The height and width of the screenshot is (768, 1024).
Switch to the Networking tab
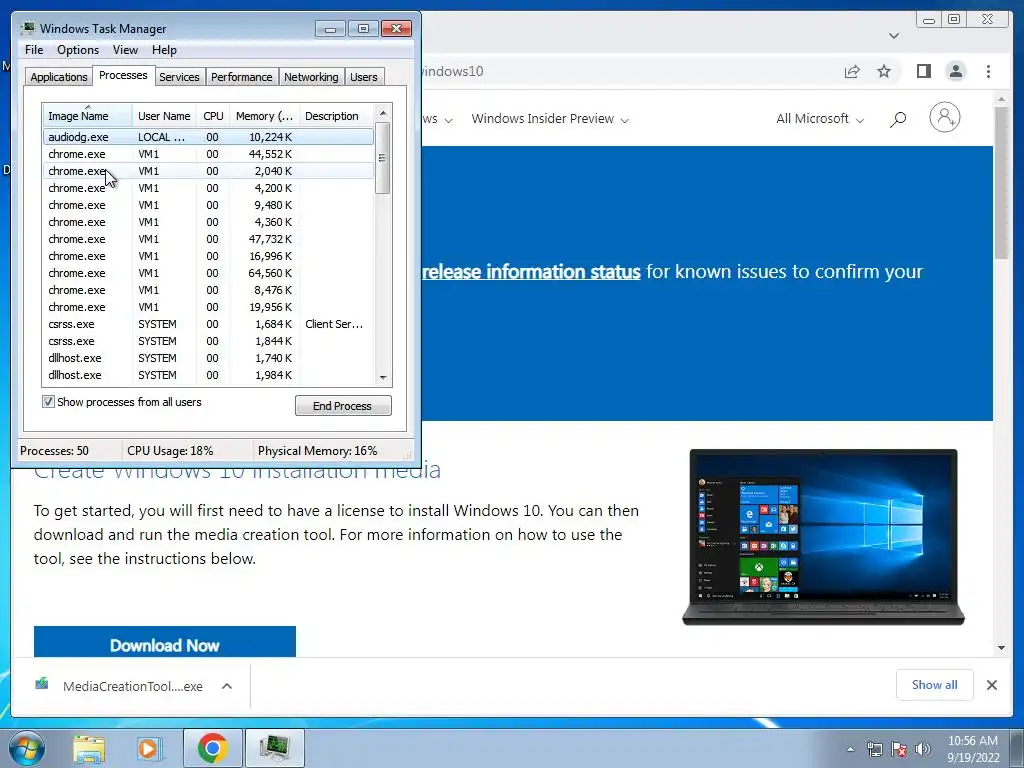coord(311,77)
